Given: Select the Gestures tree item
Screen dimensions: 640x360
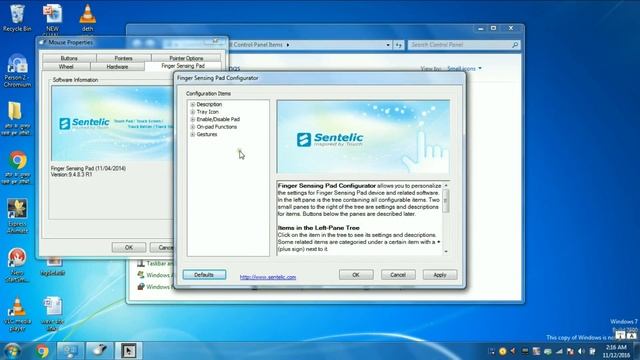Looking at the screenshot, I should [x=207, y=134].
